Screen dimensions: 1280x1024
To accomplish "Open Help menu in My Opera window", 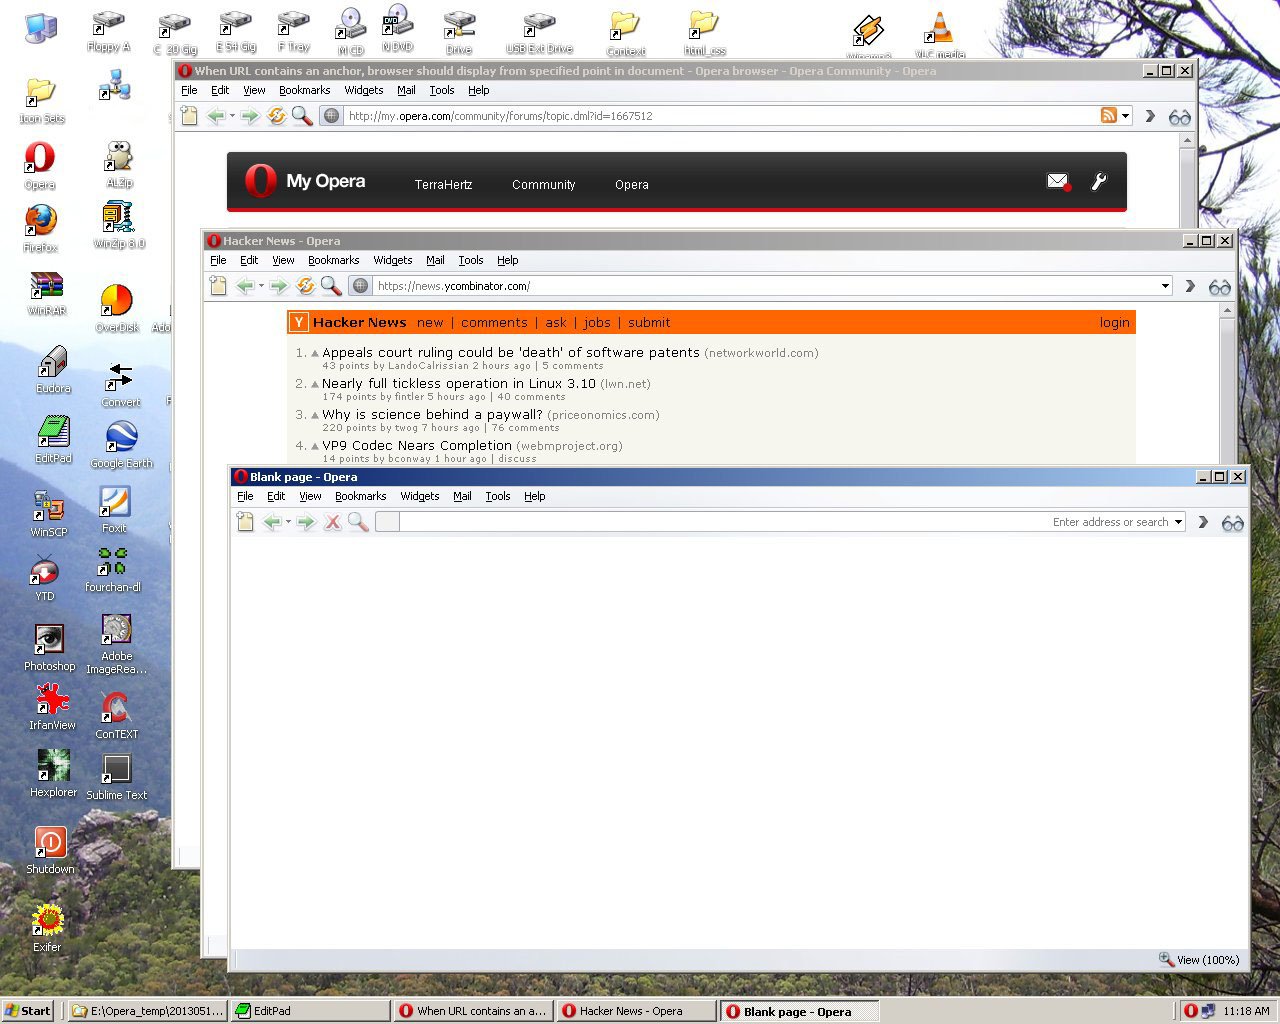I will [479, 90].
